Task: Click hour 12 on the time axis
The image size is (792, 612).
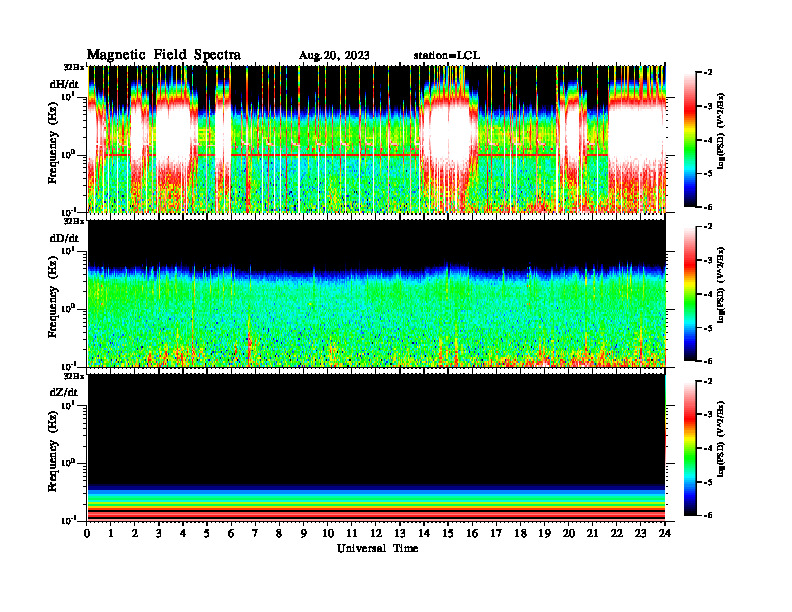Action: click(x=376, y=533)
